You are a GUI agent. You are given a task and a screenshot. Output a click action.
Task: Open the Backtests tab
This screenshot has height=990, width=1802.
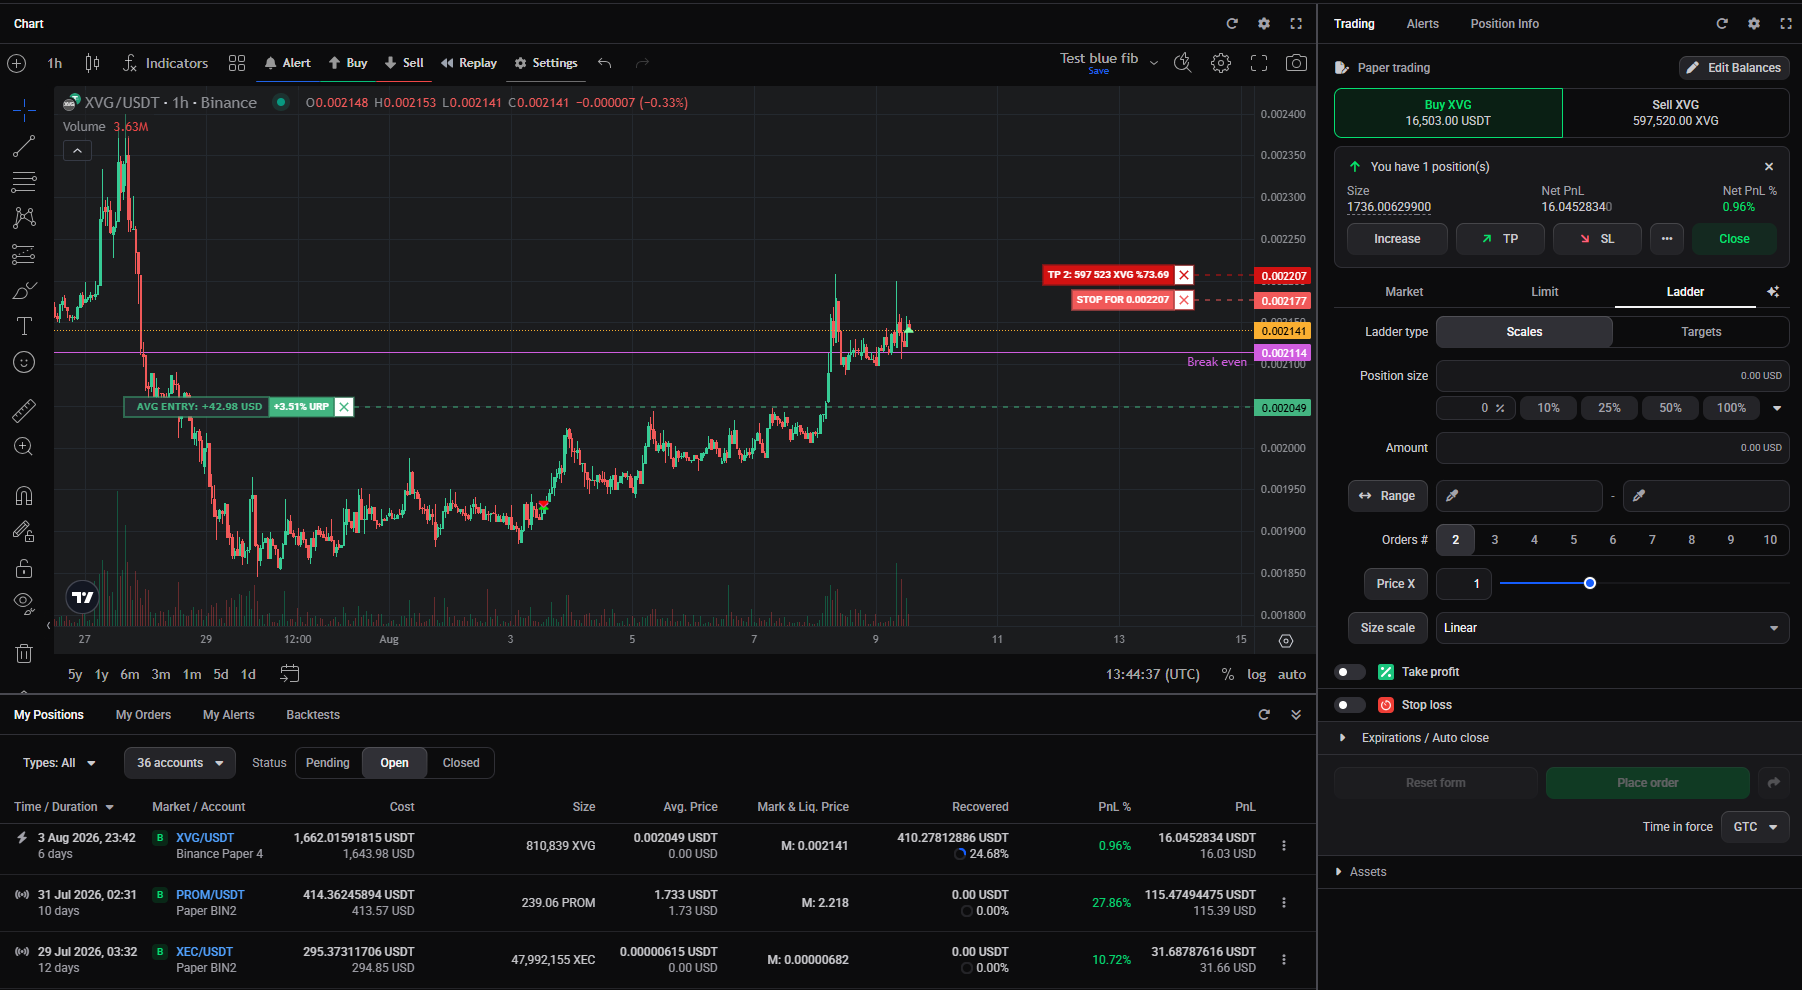point(313,715)
